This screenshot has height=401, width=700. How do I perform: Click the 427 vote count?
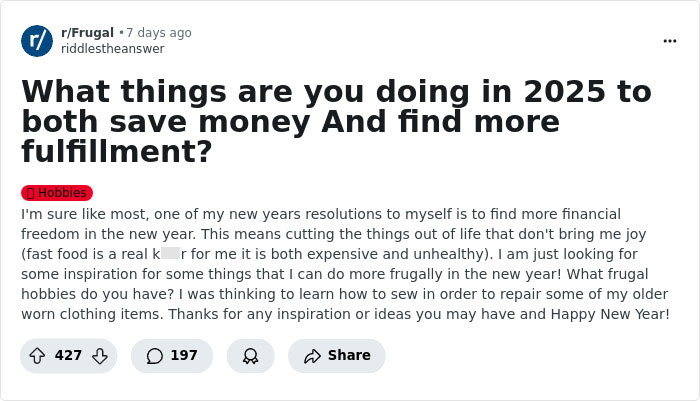(68, 355)
